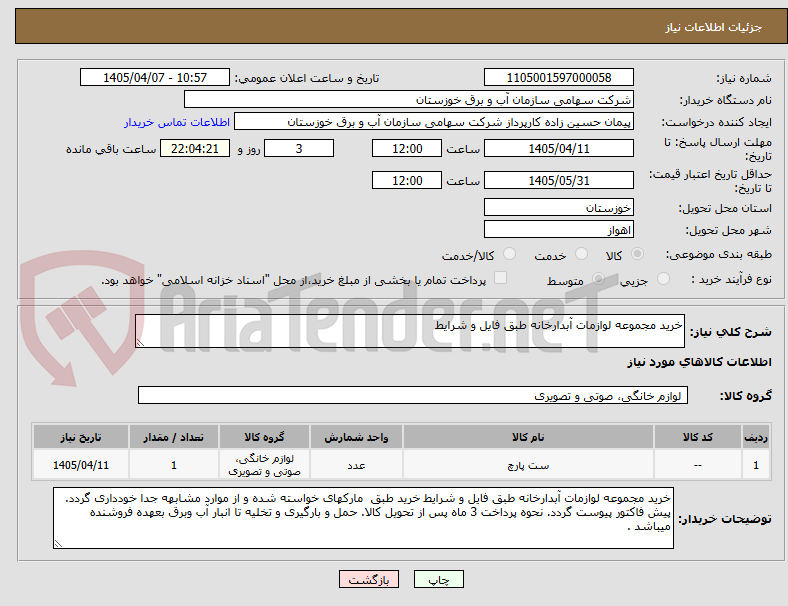Click the response deadline date 1405/04/11 field

[x=559, y=149]
